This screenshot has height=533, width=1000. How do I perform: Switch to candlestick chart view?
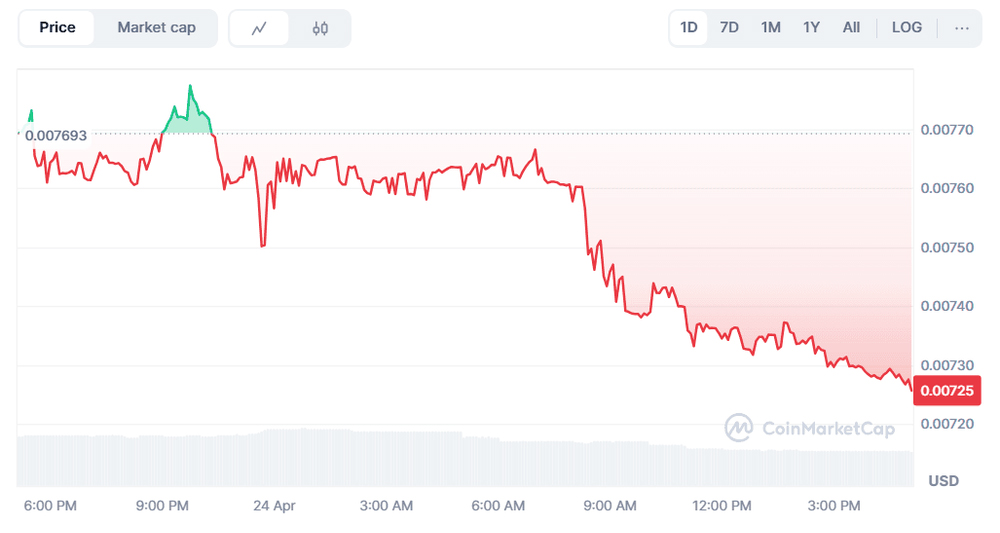tap(320, 28)
